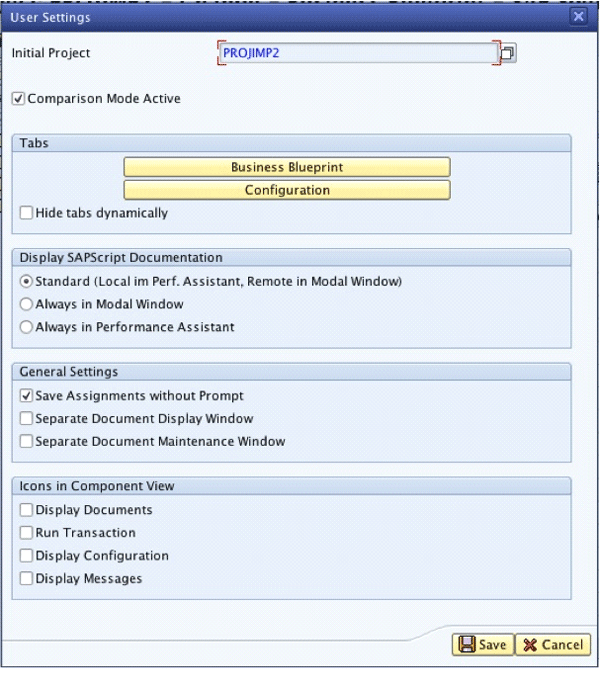Select Always in Performance Assistant option
Image resolution: width=600 pixels, height=688 pixels.
pyautogui.click(x=27, y=327)
